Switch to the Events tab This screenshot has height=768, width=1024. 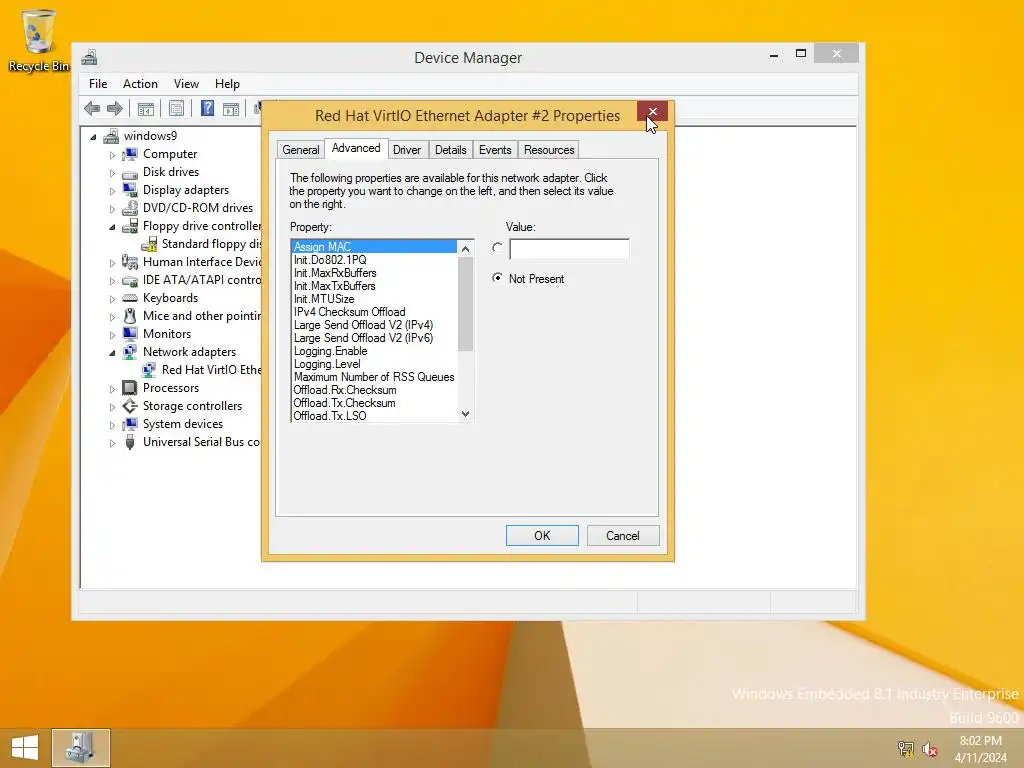click(x=495, y=150)
